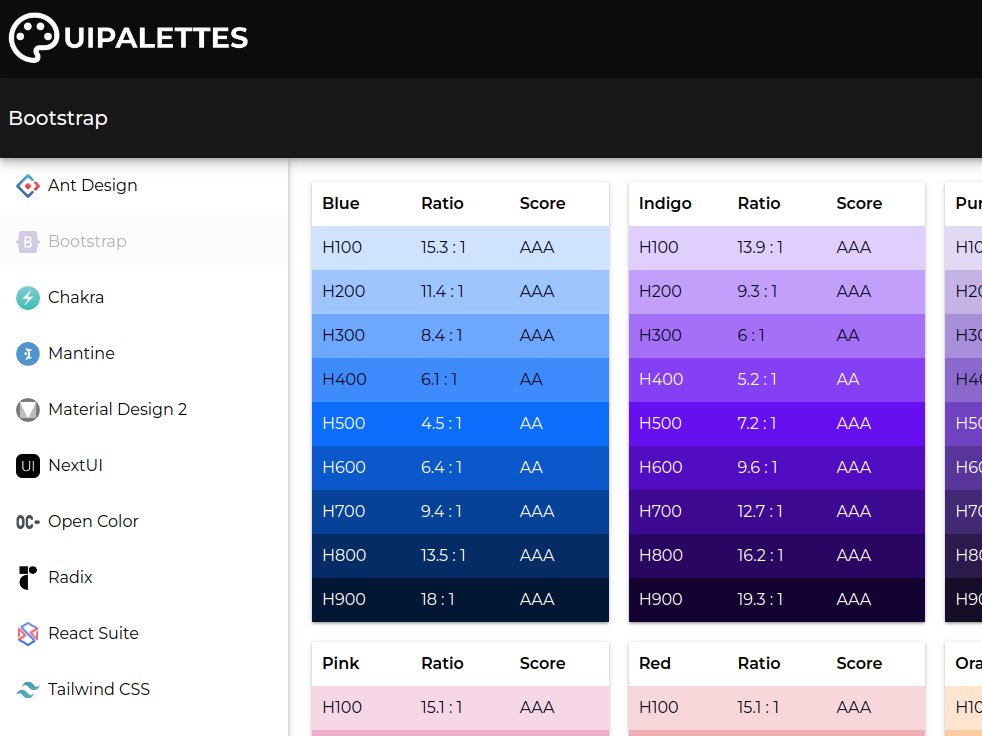The width and height of the screenshot is (982, 736).
Task: Click the 4.5 : 1 ratio value
Action: [x=441, y=423]
